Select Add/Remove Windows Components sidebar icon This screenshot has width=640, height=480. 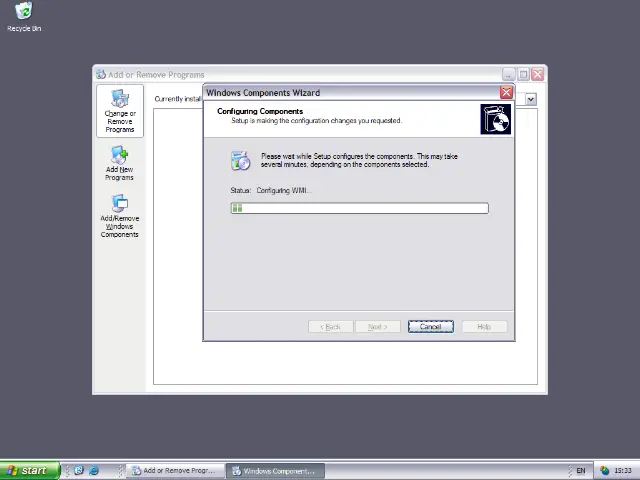[120, 216]
